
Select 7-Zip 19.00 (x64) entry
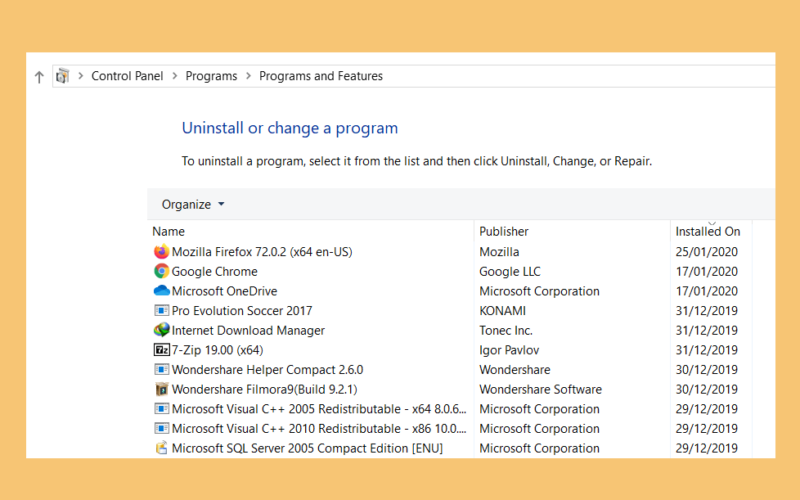pyautogui.click(x=217, y=350)
